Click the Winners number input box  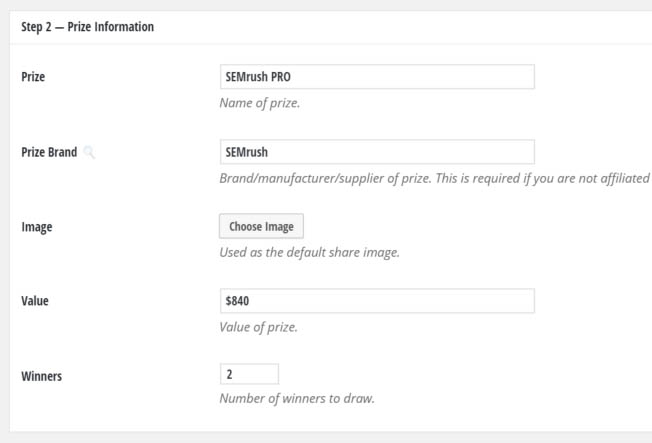(x=249, y=374)
